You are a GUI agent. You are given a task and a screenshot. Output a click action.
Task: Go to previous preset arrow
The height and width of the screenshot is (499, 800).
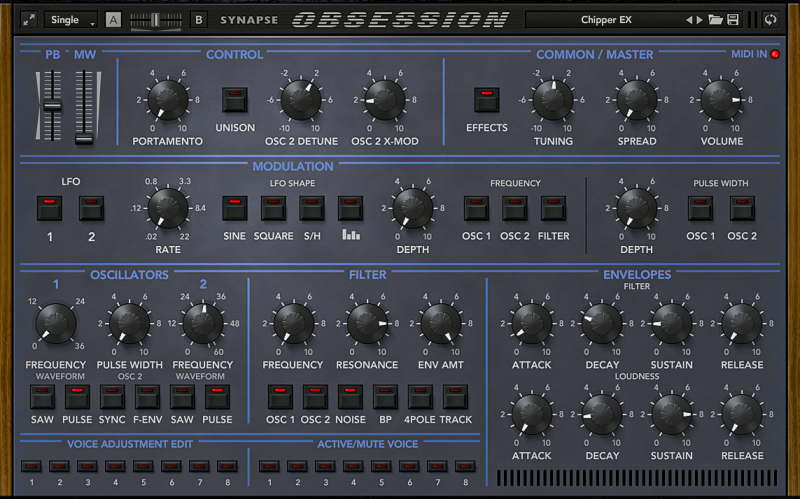[689, 20]
